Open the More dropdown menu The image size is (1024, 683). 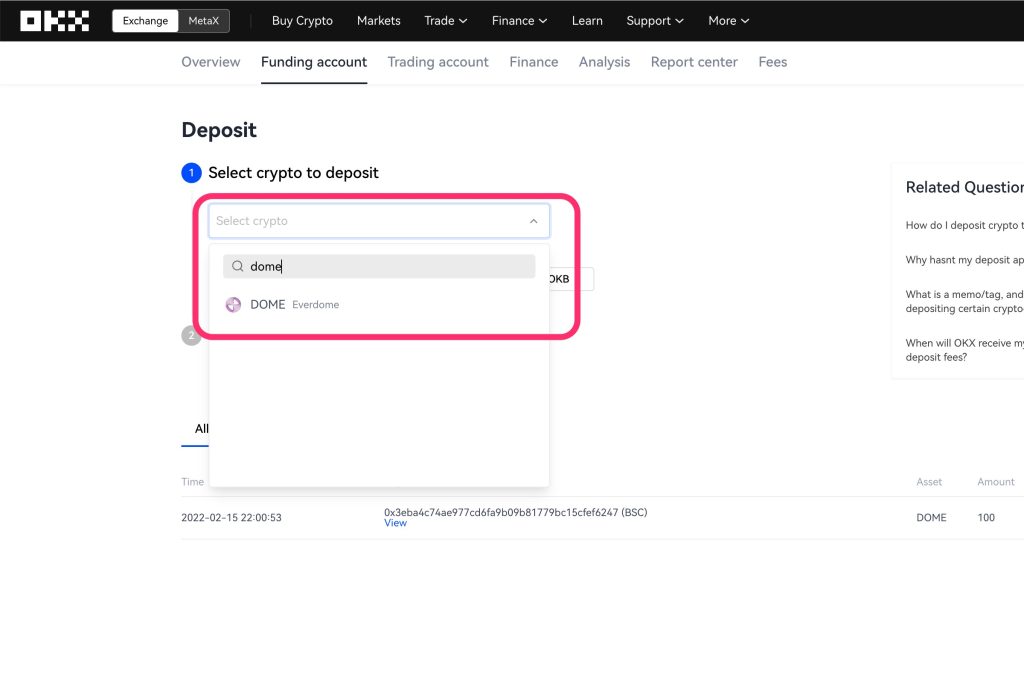(x=728, y=21)
